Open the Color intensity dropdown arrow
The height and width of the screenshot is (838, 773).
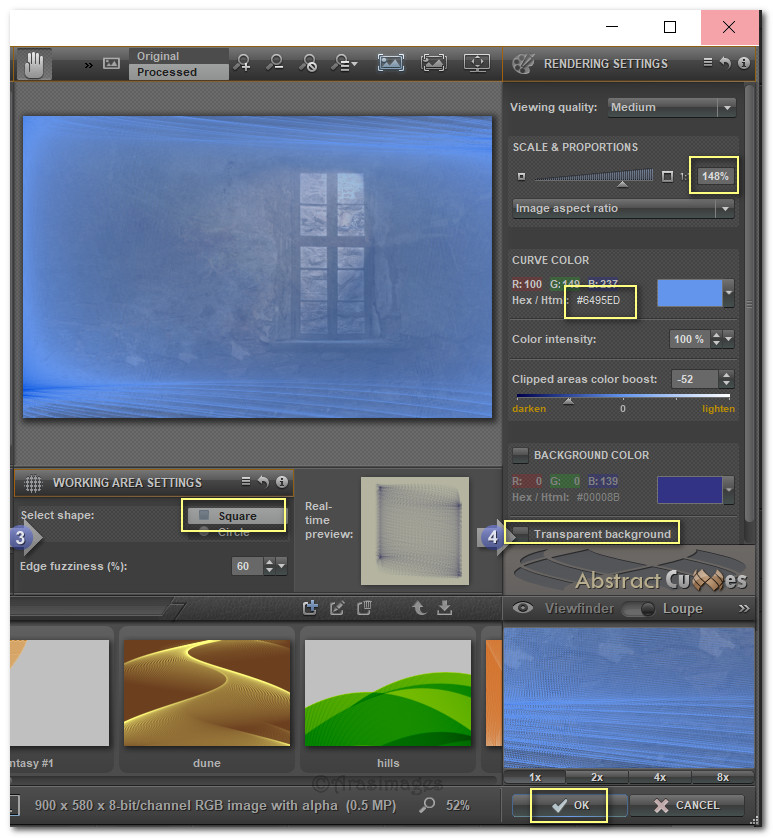point(728,339)
